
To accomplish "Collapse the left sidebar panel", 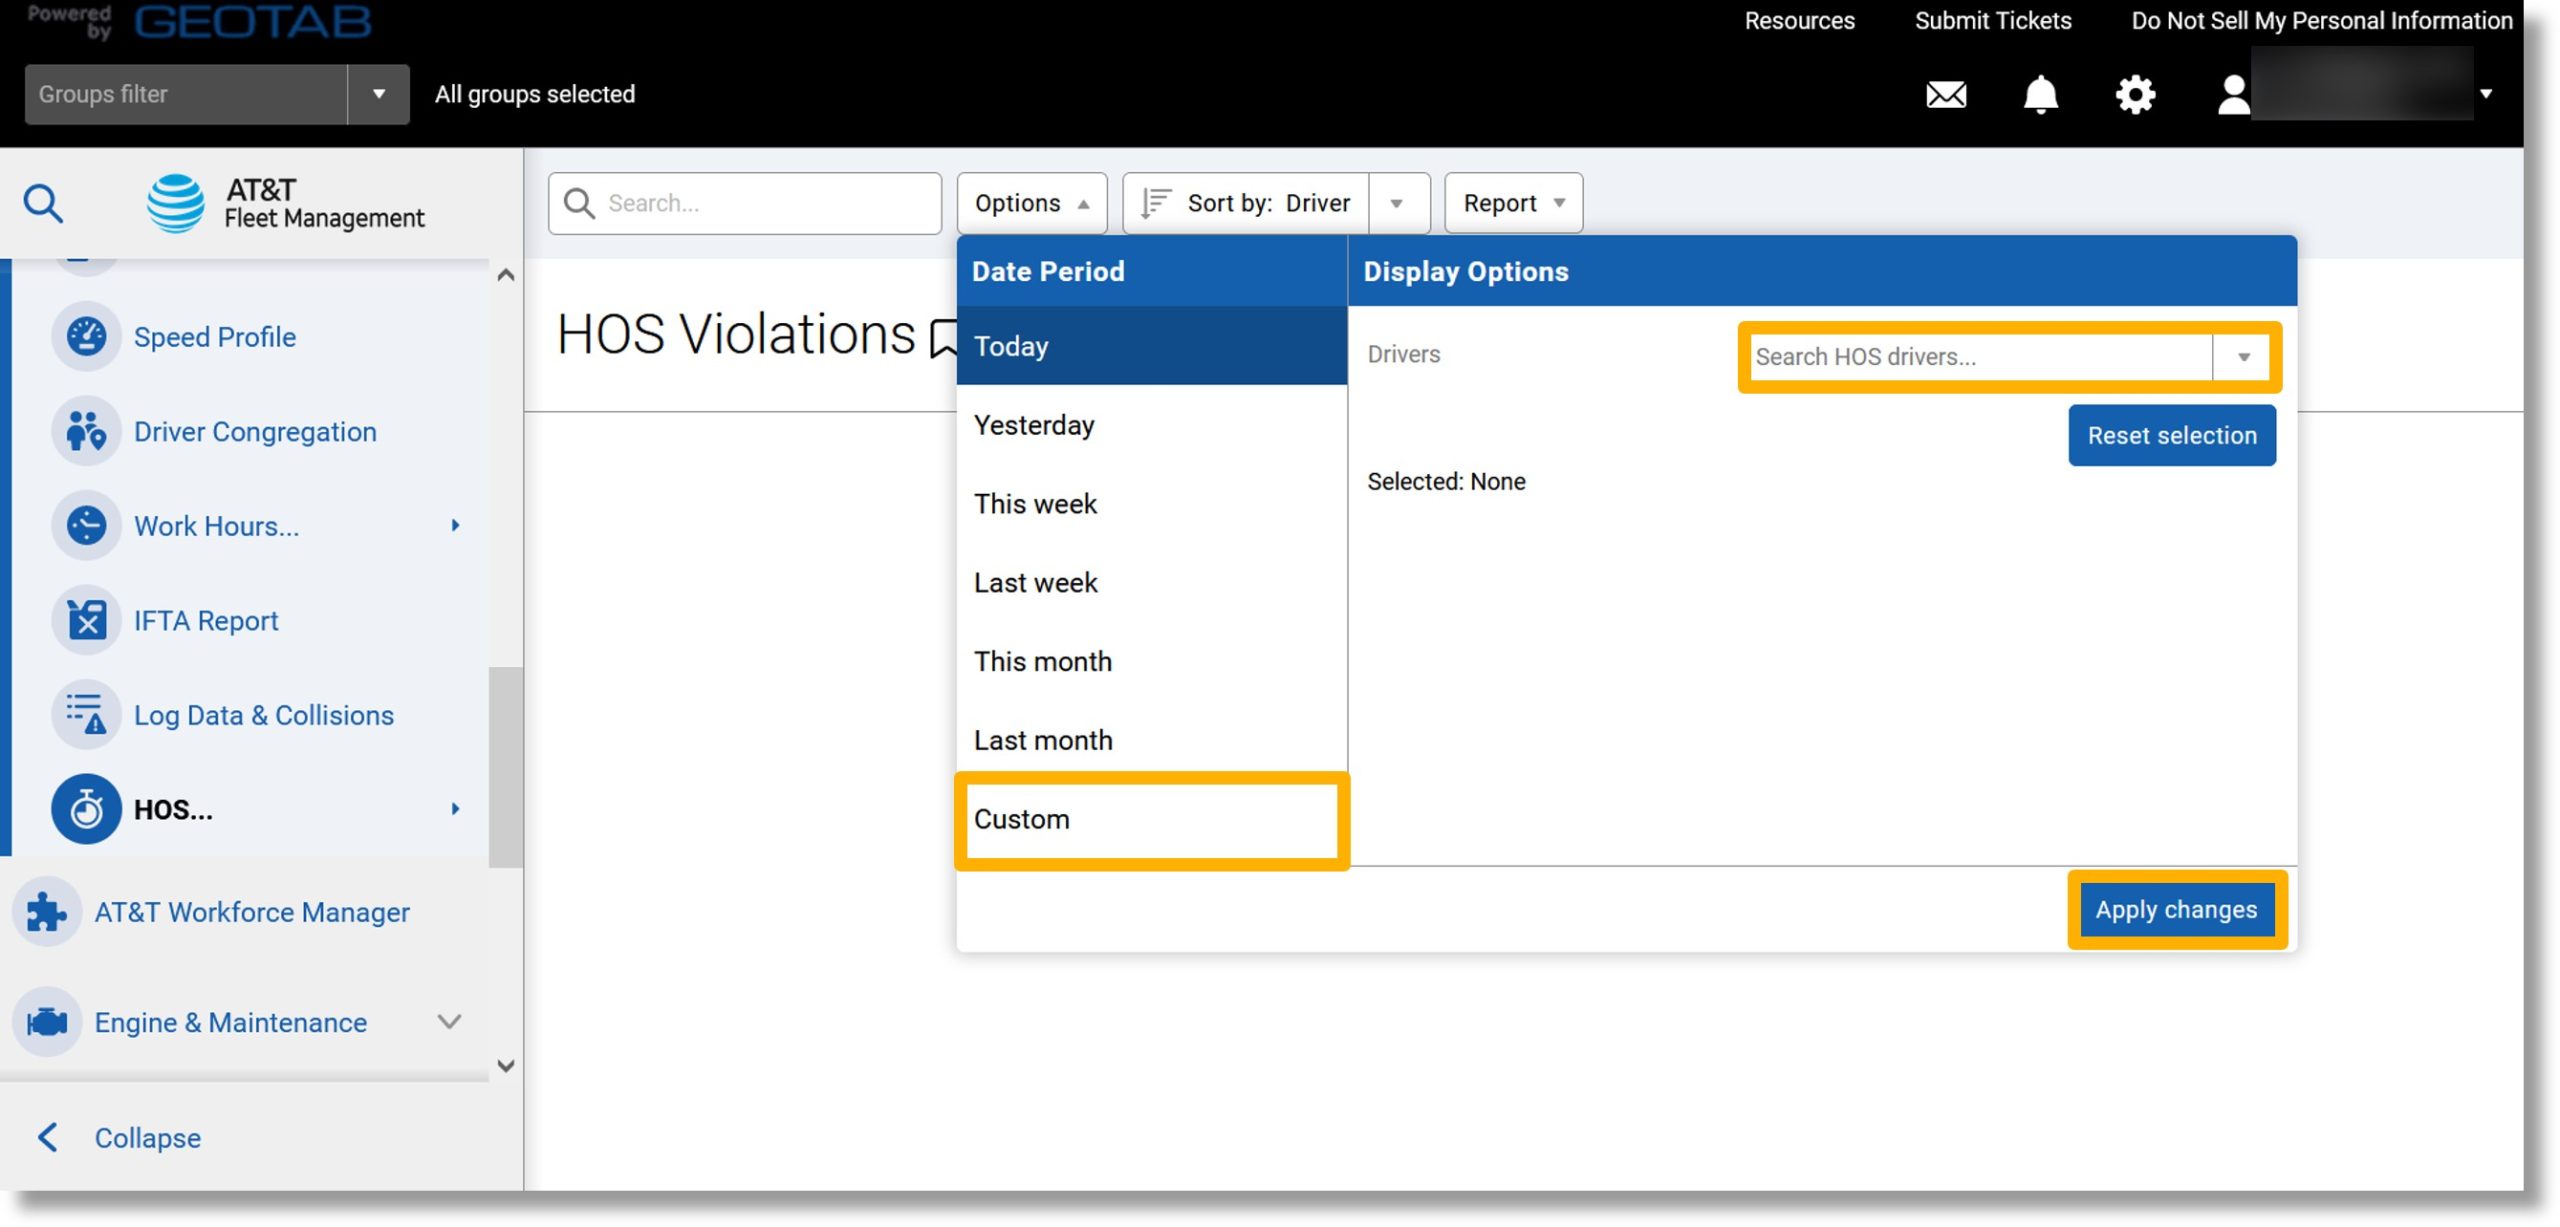I will pos(145,1137).
